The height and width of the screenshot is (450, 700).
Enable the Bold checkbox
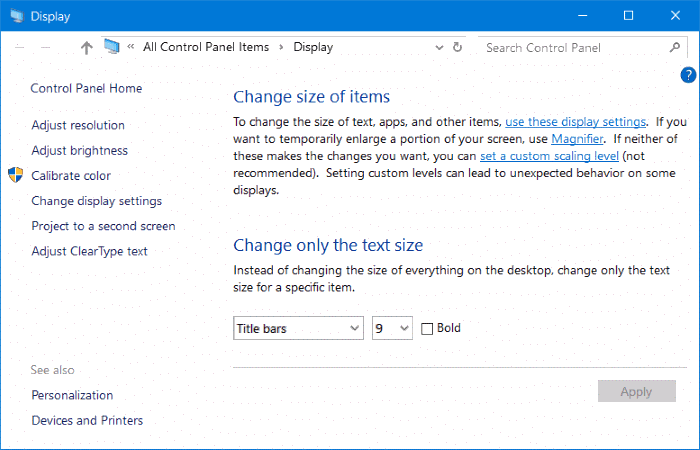coord(427,329)
